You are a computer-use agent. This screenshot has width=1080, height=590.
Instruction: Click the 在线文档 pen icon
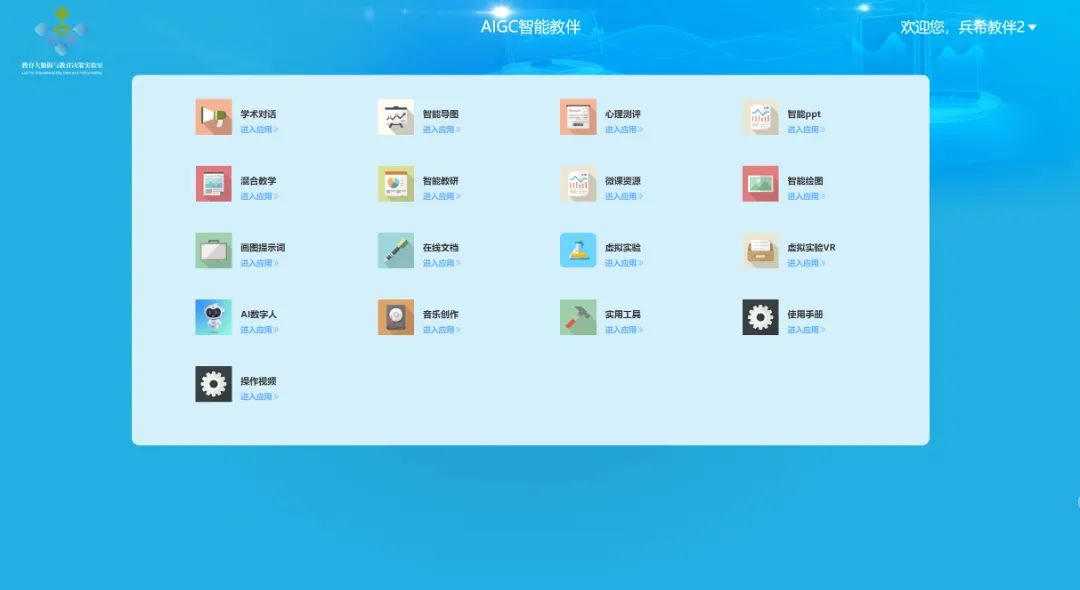pos(395,250)
